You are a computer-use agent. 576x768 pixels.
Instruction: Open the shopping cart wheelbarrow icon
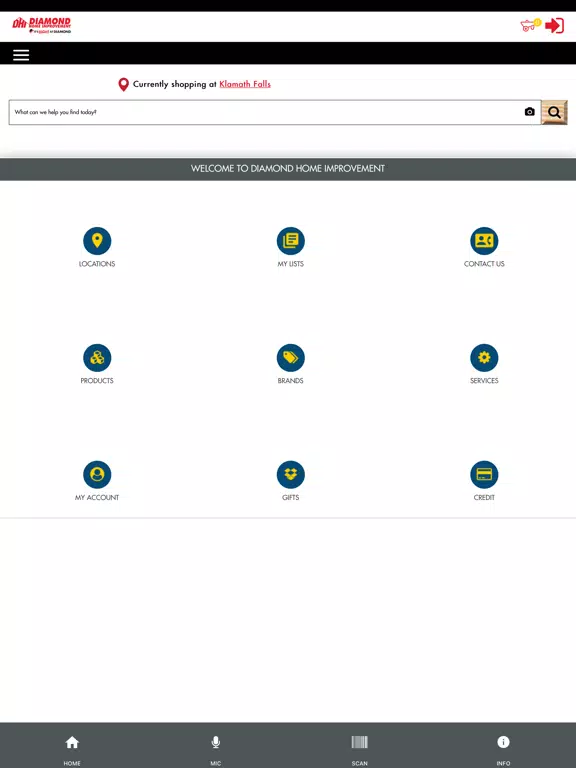coord(530,25)
